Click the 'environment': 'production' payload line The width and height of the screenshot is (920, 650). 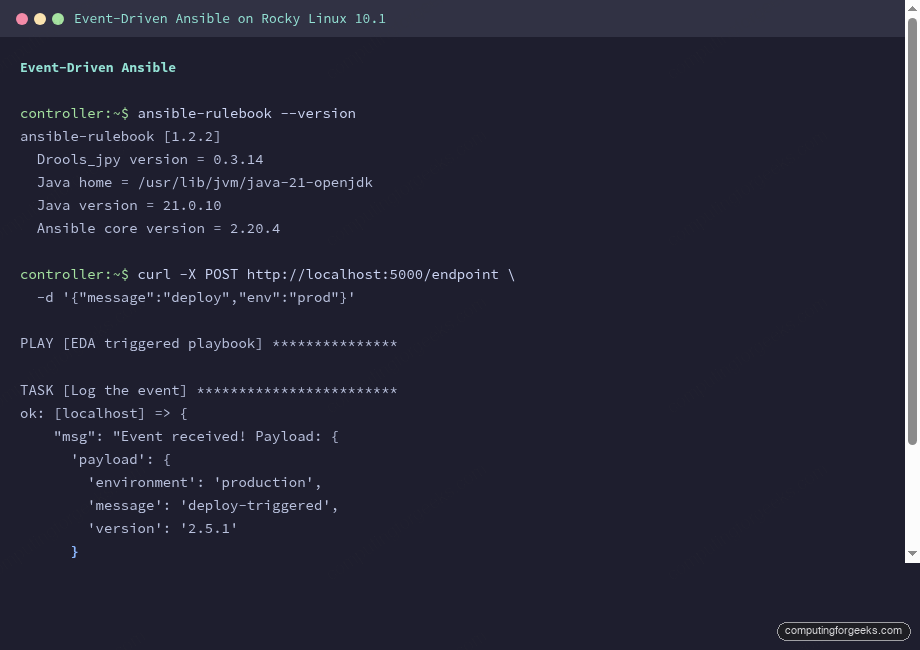(205, 482)
